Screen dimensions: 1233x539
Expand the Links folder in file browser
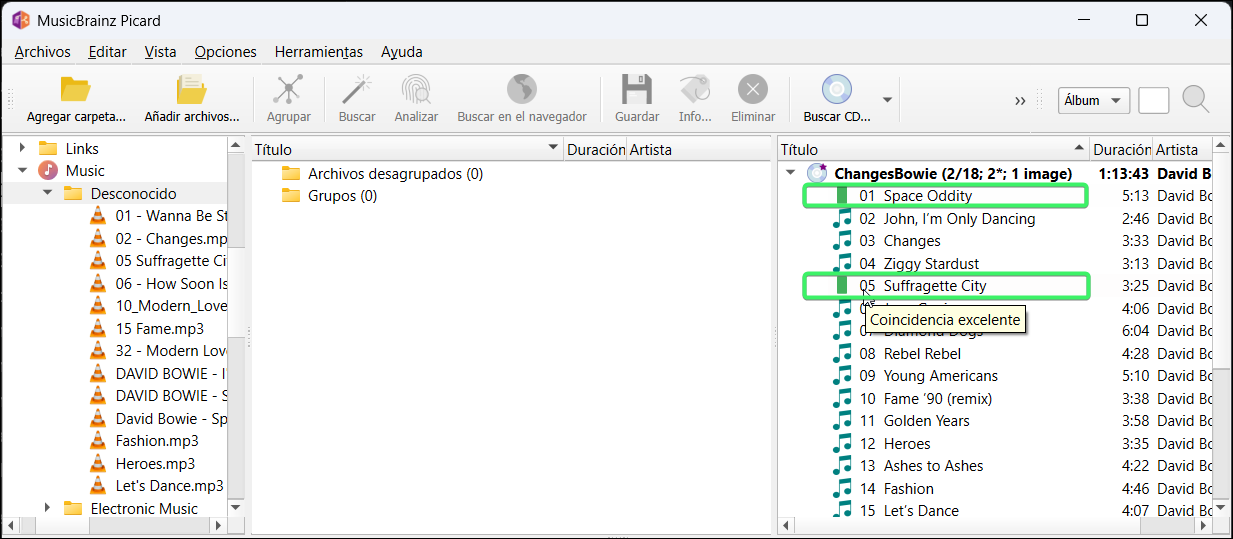click(x=22, y=148)
